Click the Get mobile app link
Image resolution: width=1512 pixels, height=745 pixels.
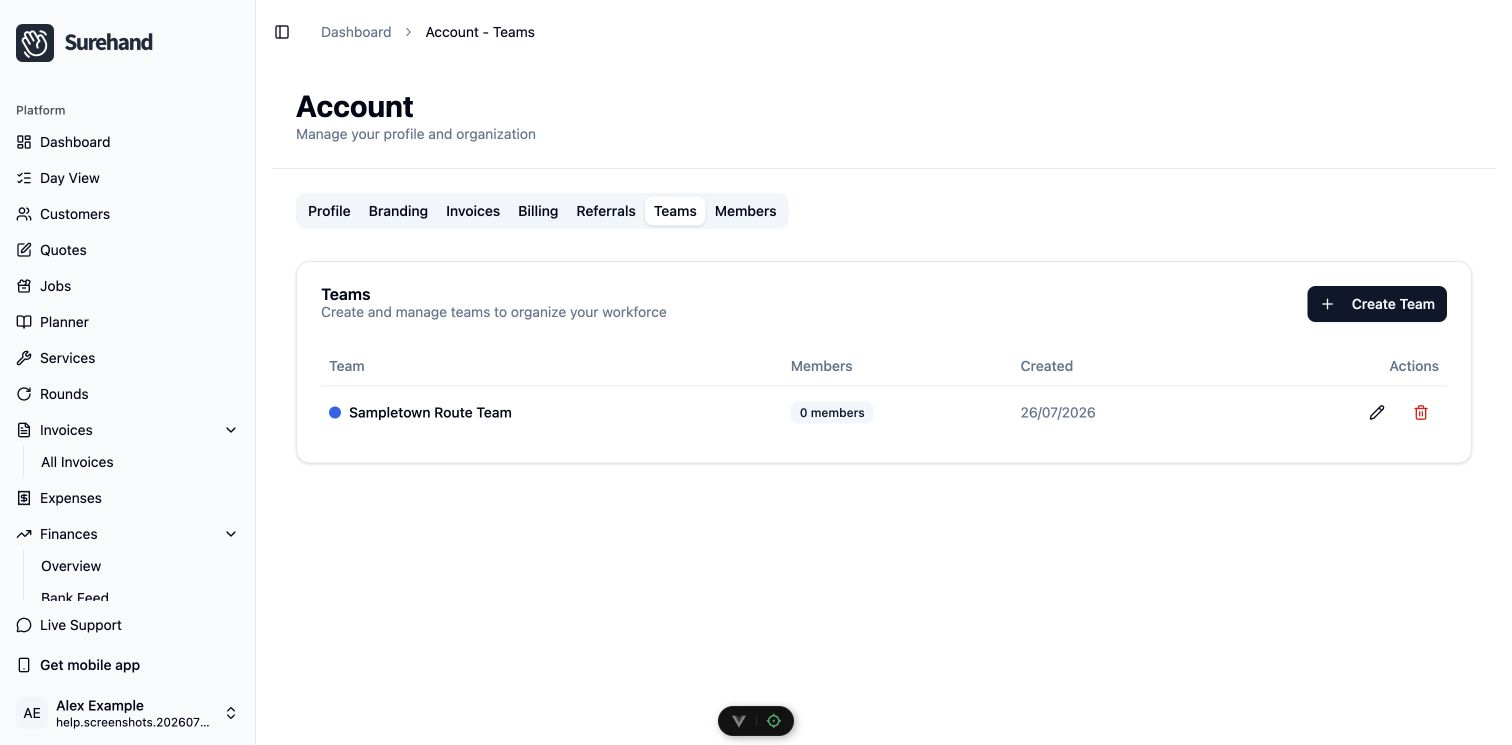point(90,665)
